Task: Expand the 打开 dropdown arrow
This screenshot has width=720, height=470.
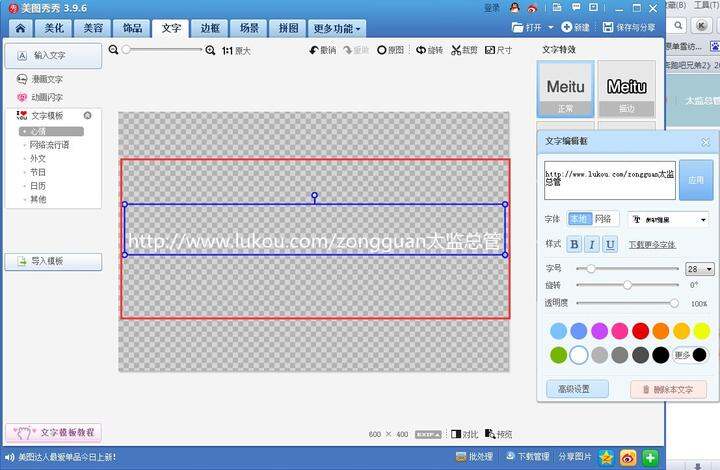Action: 551,27
